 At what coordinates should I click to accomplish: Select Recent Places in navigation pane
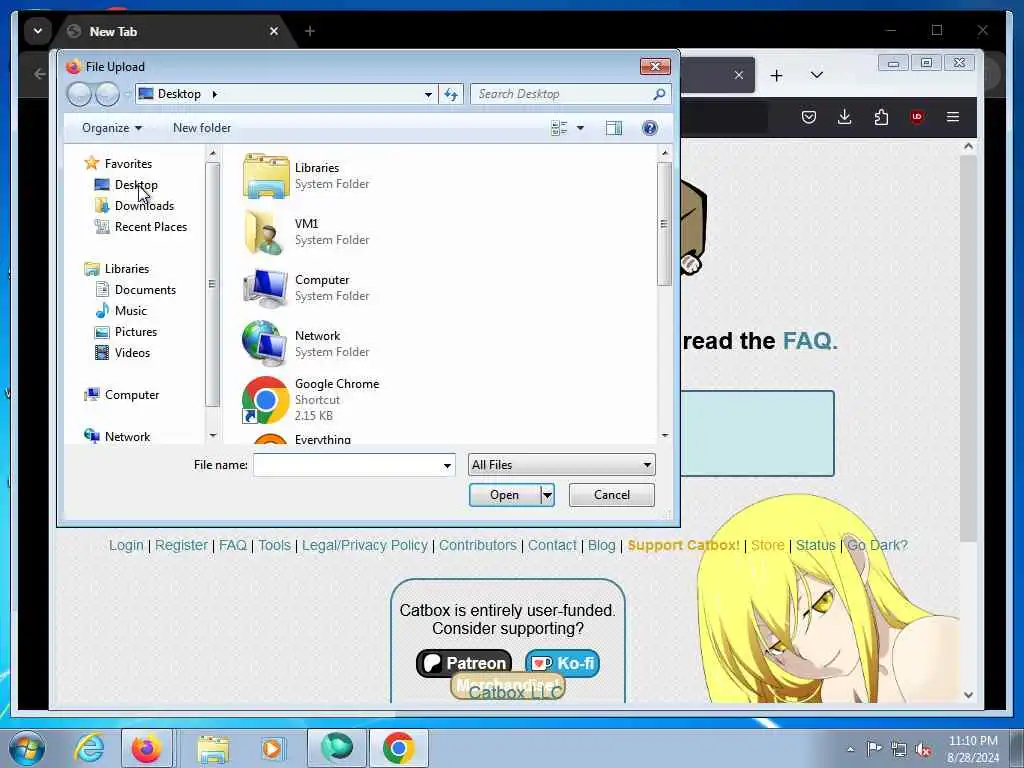click(x=151, y=227)
